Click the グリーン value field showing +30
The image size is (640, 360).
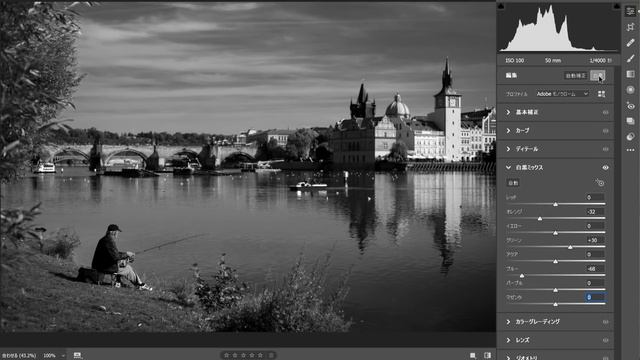595,240
